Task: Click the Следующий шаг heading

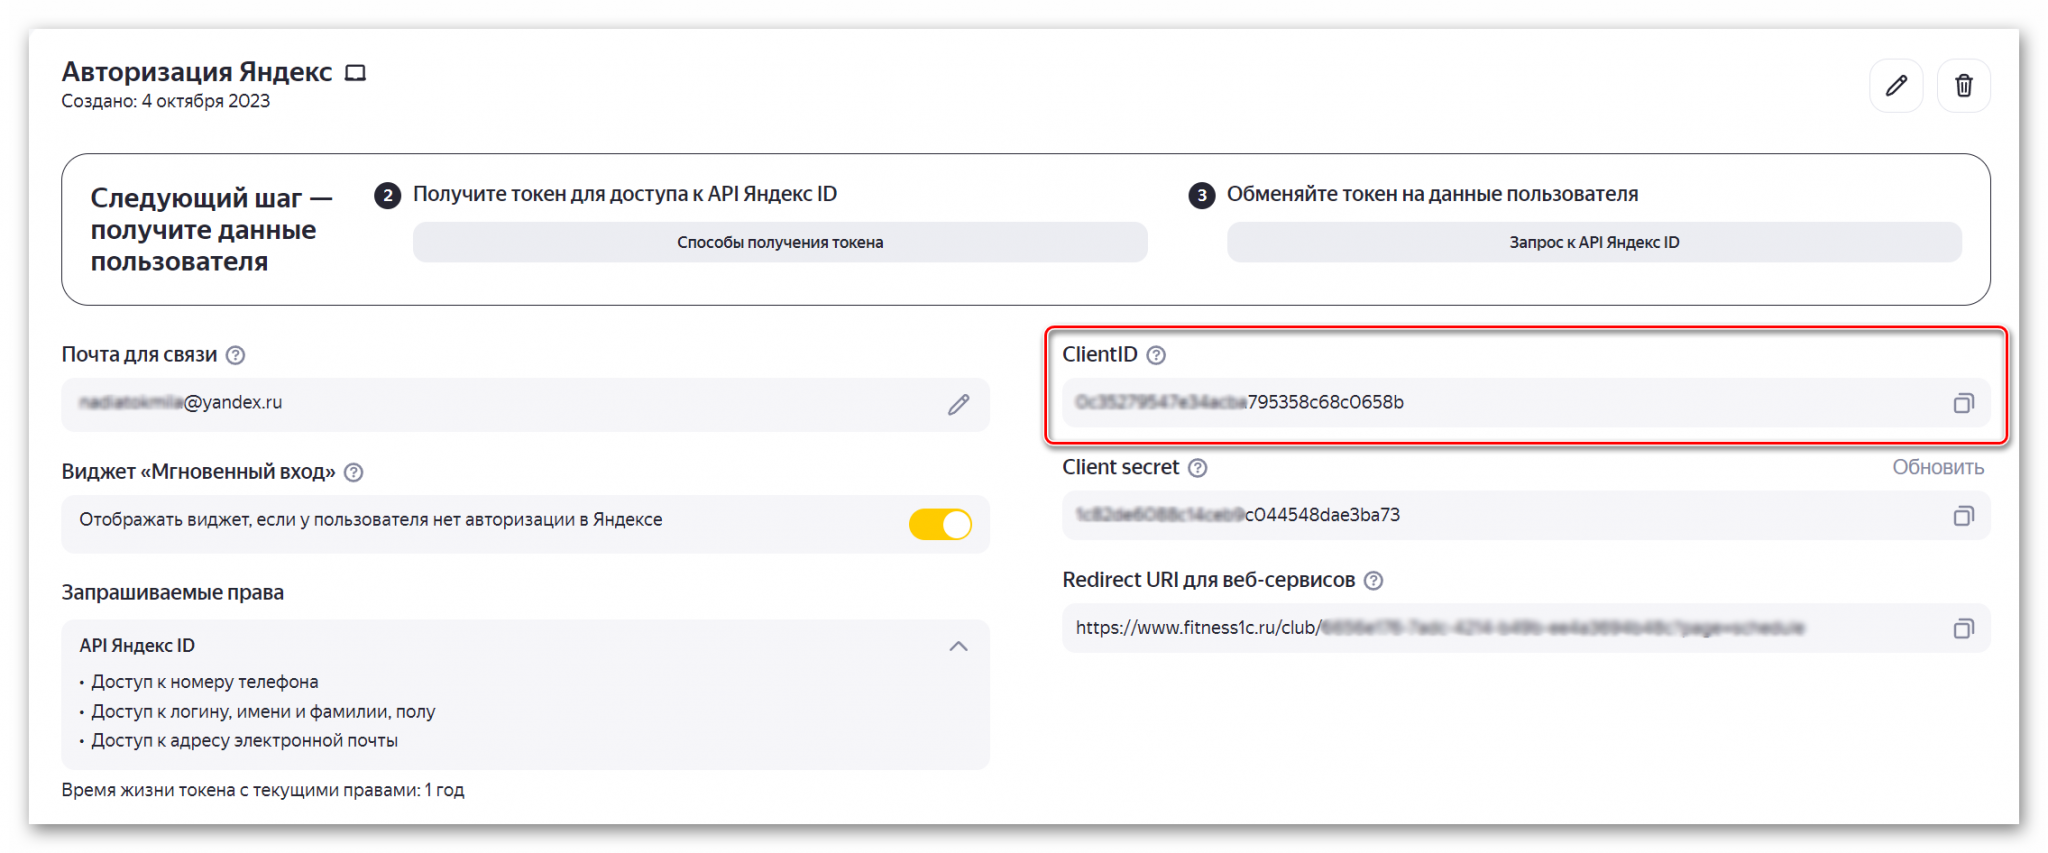Action: pyautogui.click(x=211, y=230)
